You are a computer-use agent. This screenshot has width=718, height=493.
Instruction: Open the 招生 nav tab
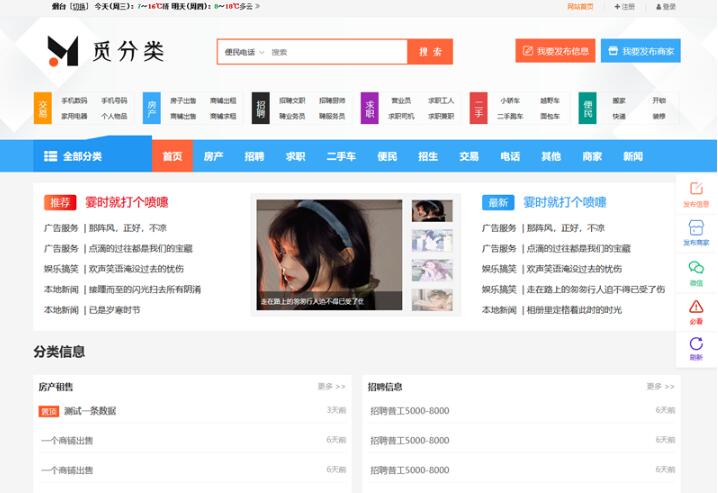coord(428,156)
